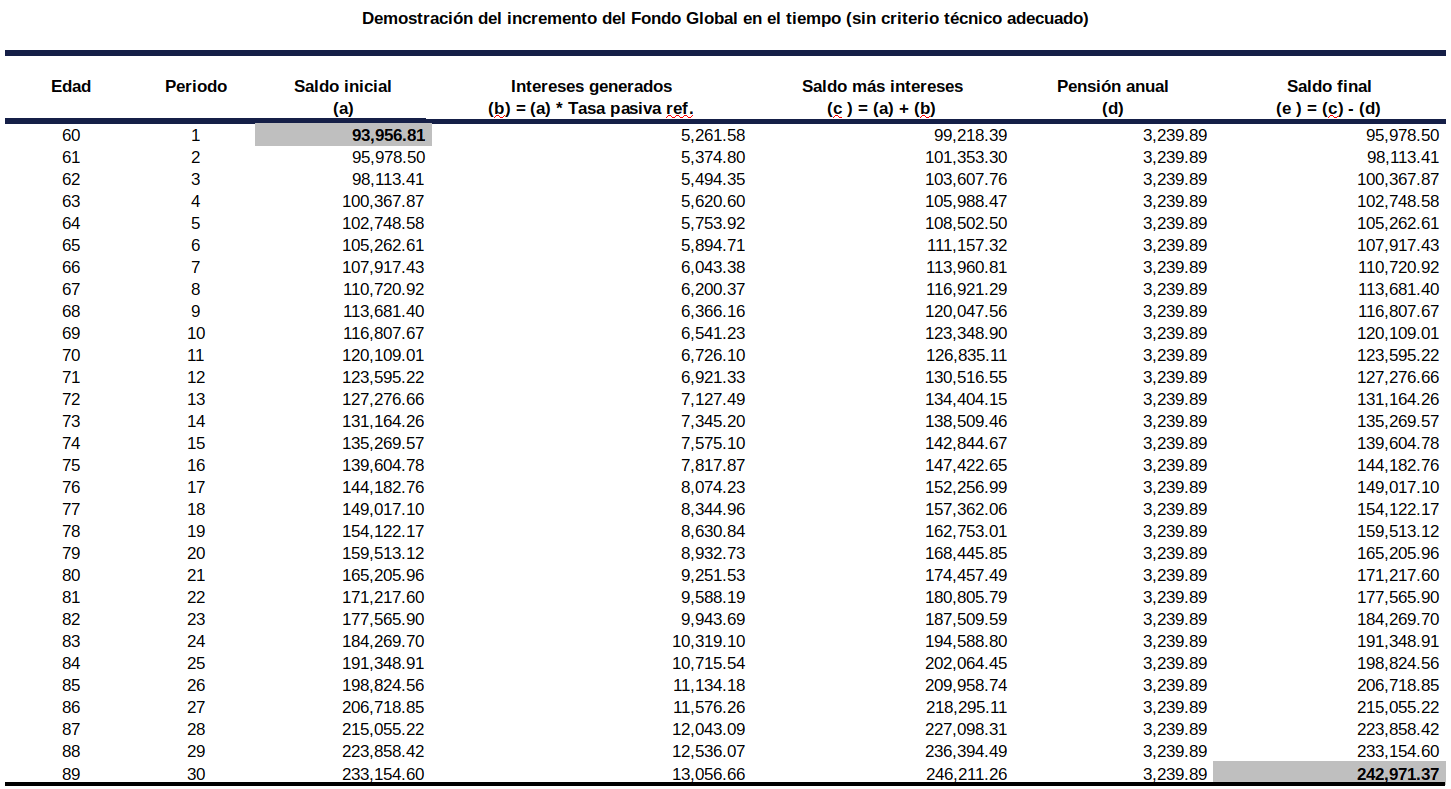The image size is (1451, 789).
Task: Click the "Intereses generados" column header
Action: pyautogui.click(x=592, y=87)
